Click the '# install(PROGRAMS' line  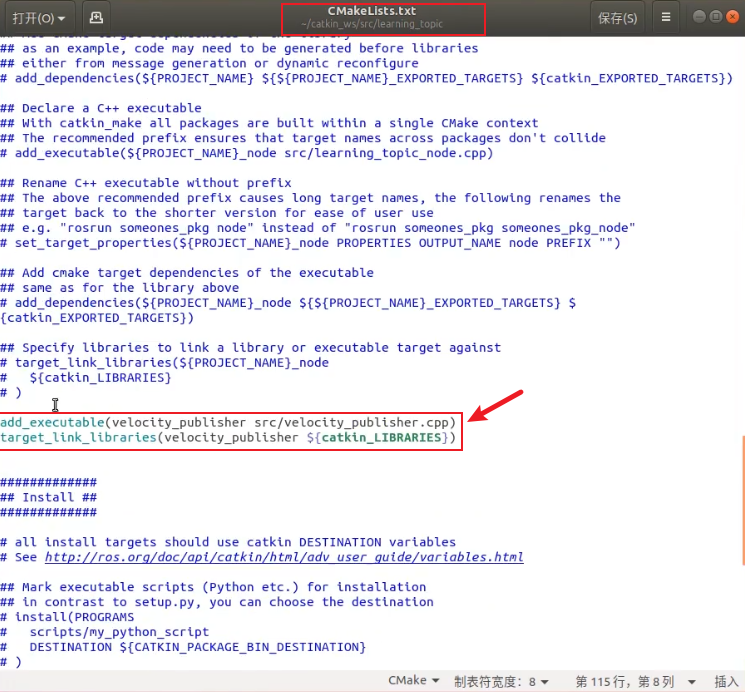(x=67, y=617)
